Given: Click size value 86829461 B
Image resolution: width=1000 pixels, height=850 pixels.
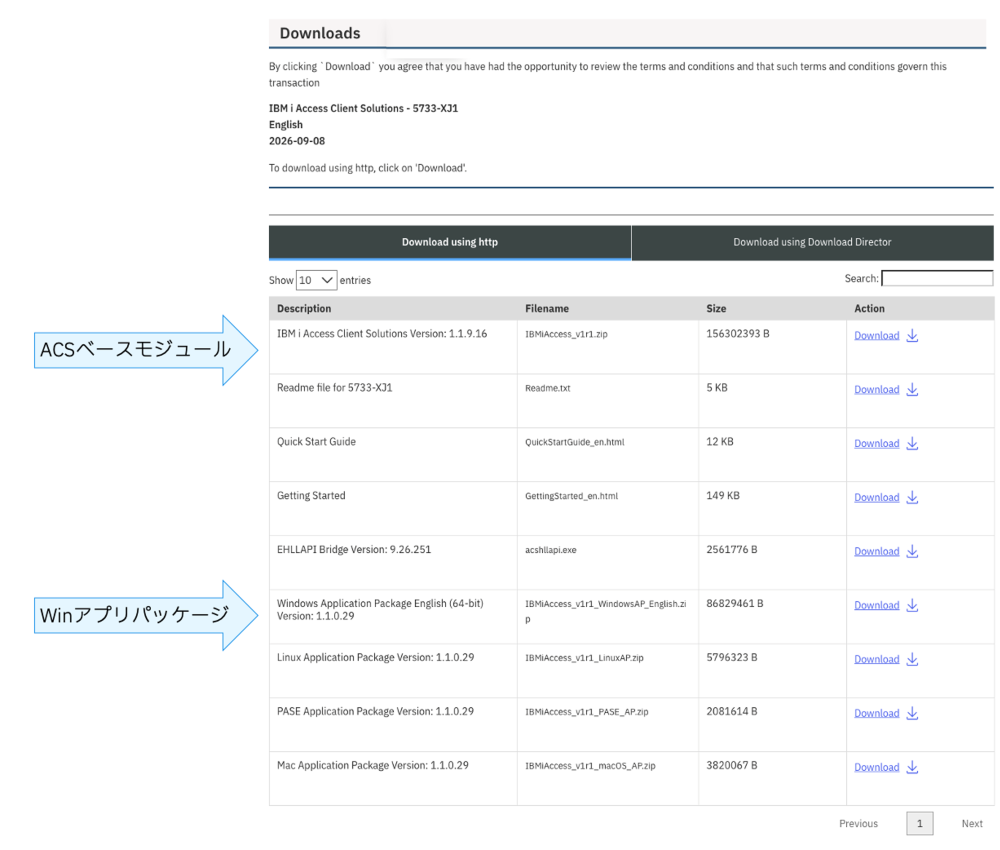Looking at the screenshot, I should click(735, 603).
